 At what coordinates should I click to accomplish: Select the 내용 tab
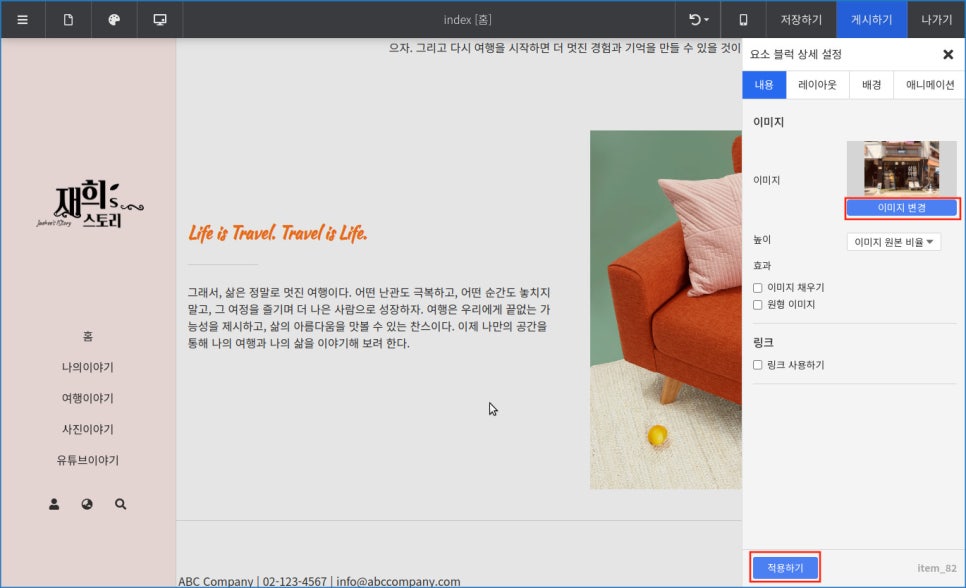[764, 85]
